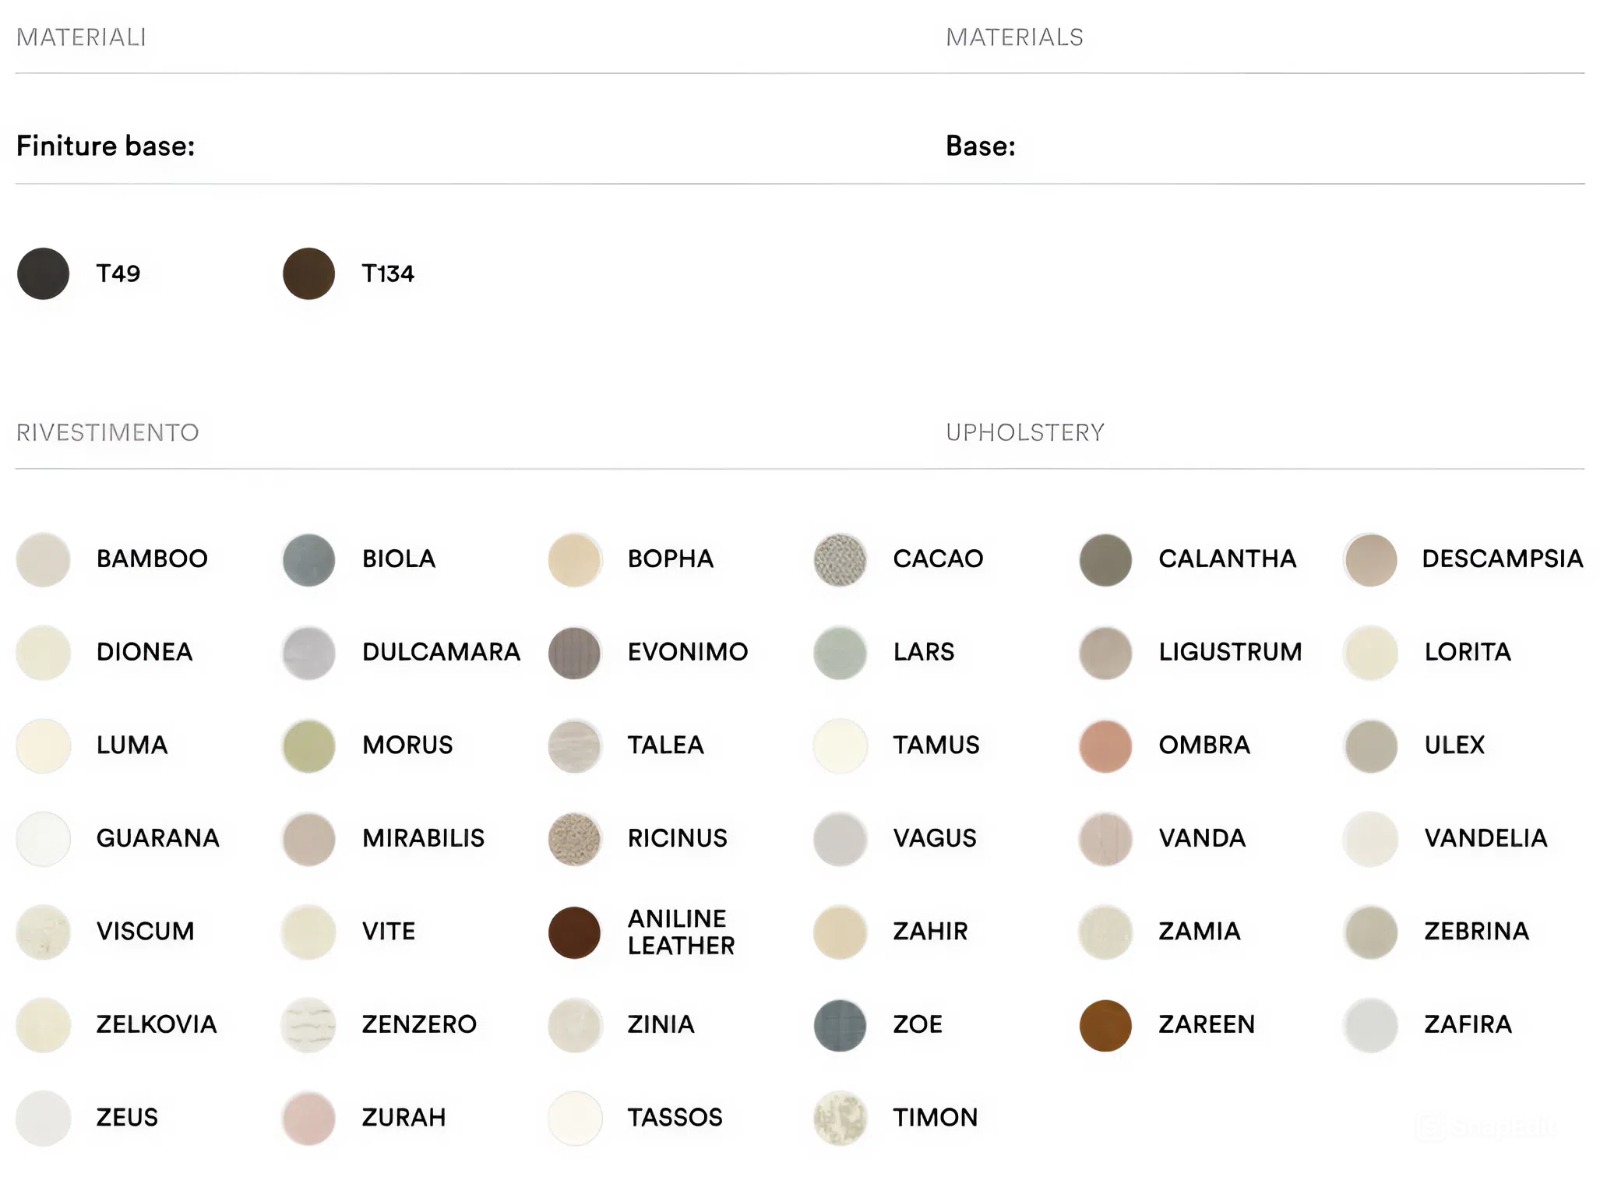Choose the T134 brown base finish swatch
The width and height of the screenshot is (1600, 1188).
click(x=308, y=274)
